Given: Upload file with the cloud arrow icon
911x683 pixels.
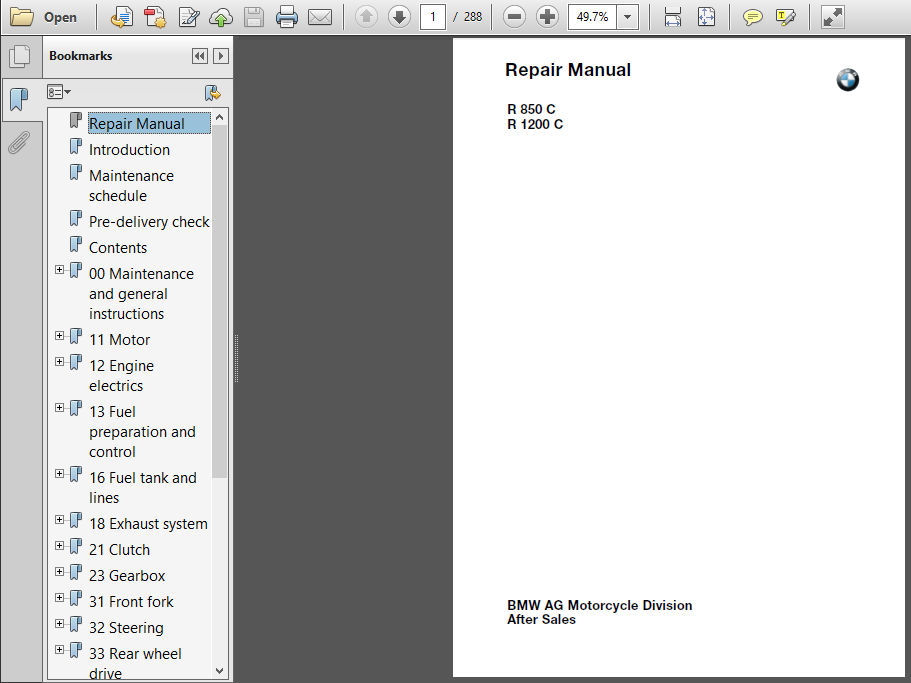Looking at the screenshot, I should pyautogui.click(x=221, y=17).
